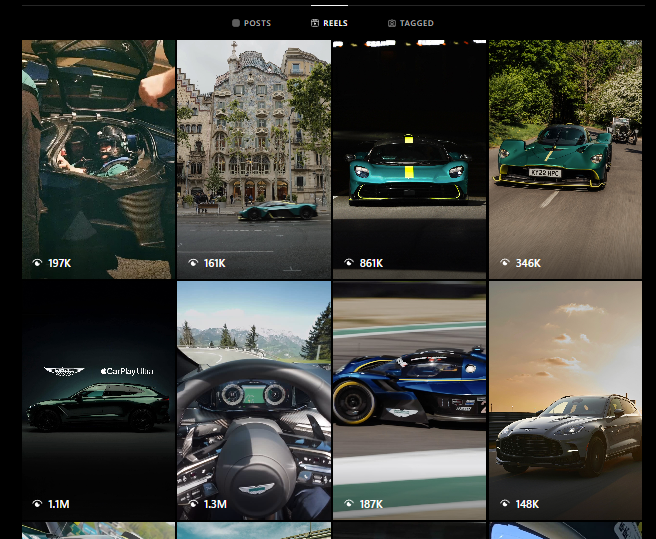Open the blue race car reel
Image resolution: width=656 pixels, height=539 pixels.
click(x=409, y=400)
